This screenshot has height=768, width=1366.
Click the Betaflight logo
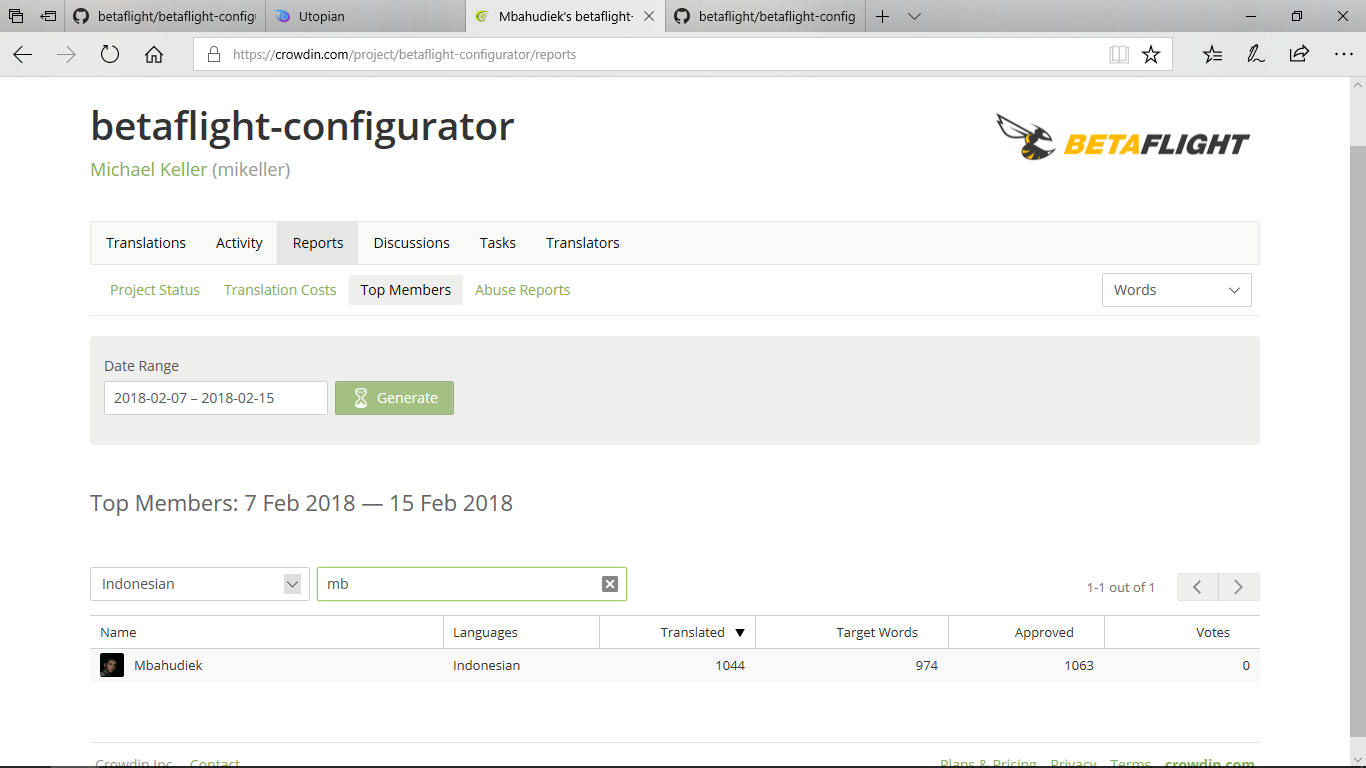pos(1123,137)
